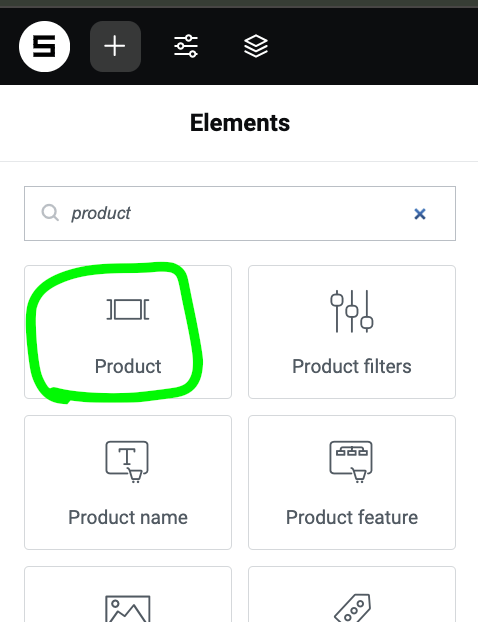
Task: Click the vertical sliders icon in Product filters
Action: 352,311
